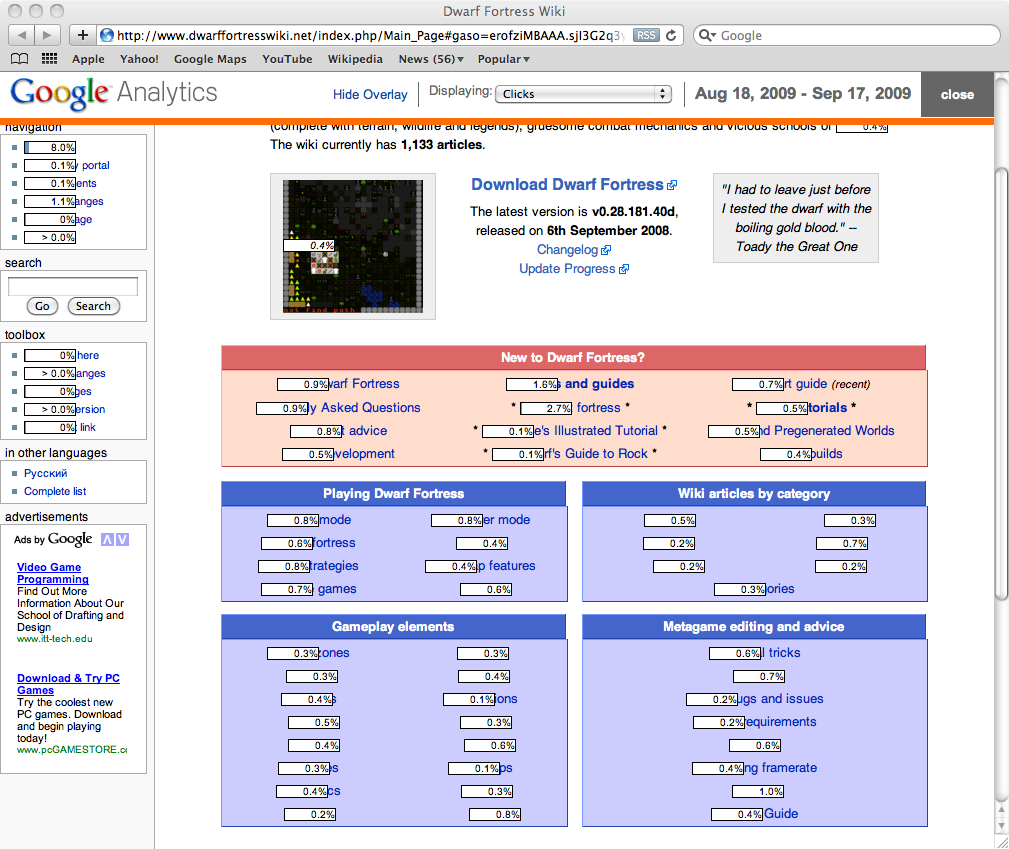Open Pregenerated Worlds link
The image size is (1009, 849).
pyautogui.click(x=827, y=431)
